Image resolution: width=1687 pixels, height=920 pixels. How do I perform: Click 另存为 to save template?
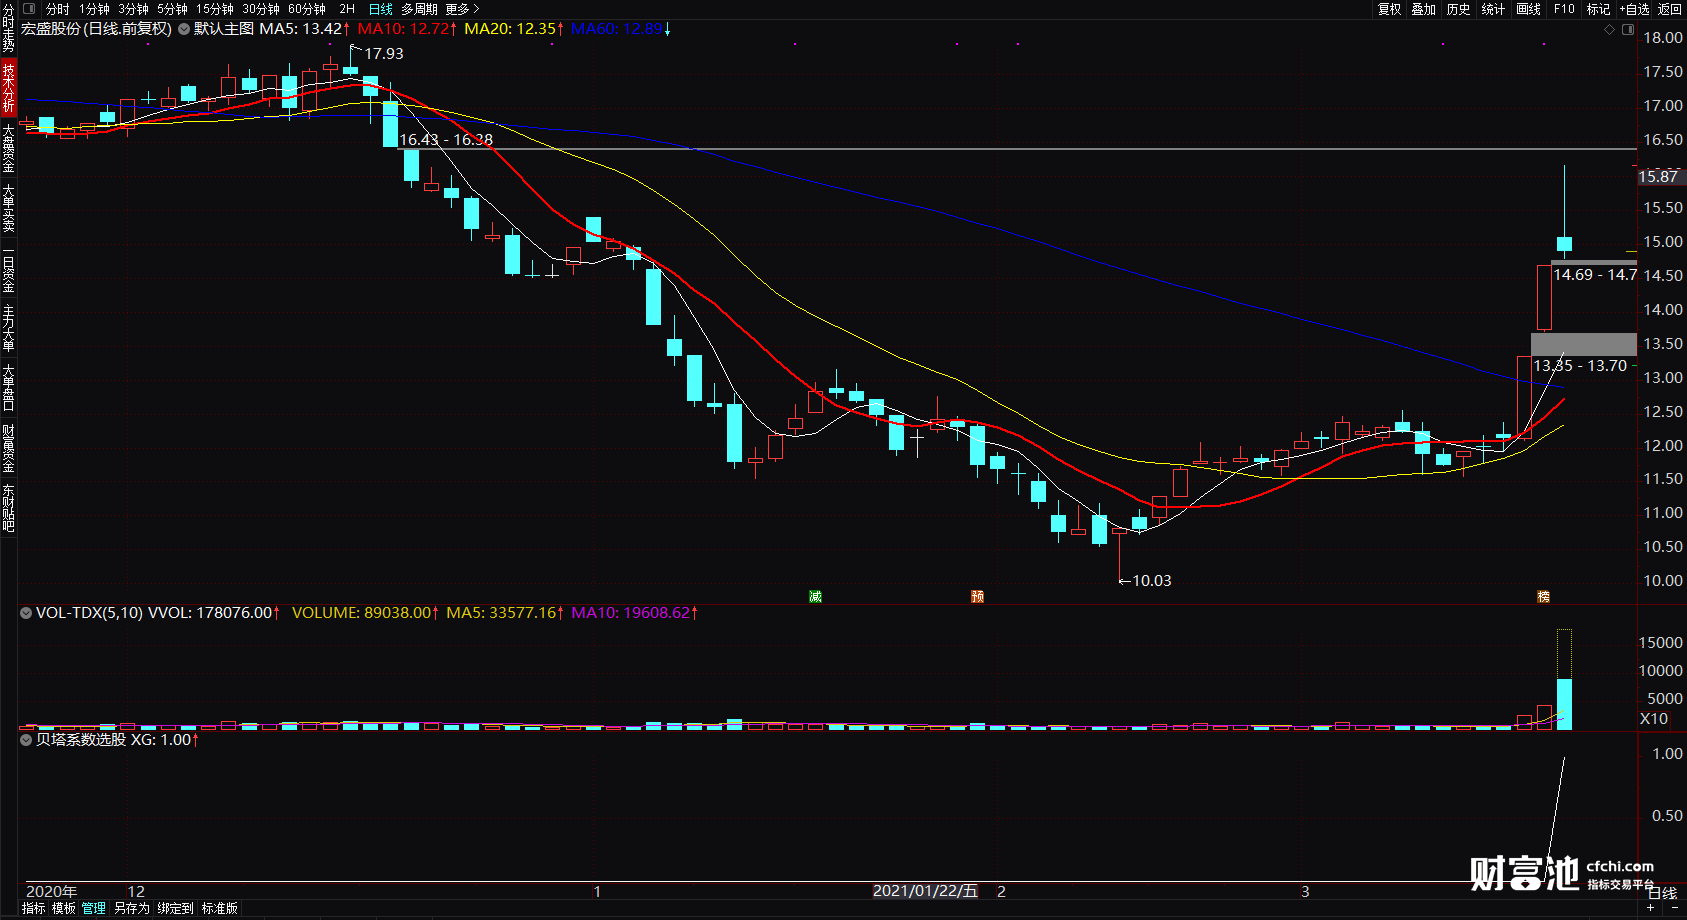point(131,908)
